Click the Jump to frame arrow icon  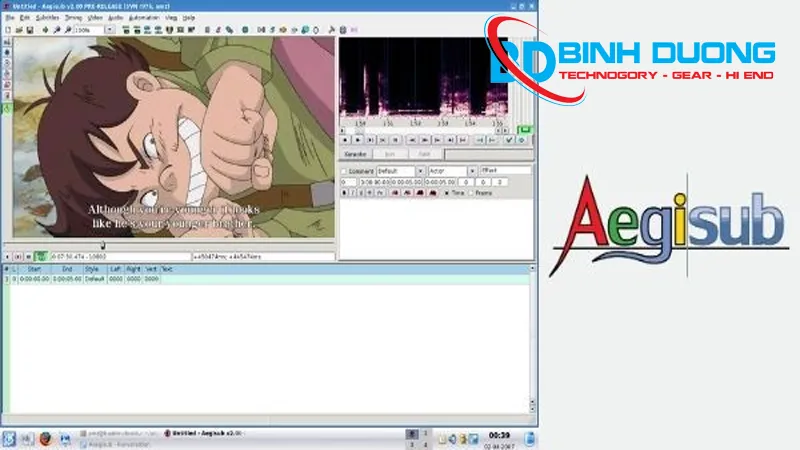(x=45, y=30)
